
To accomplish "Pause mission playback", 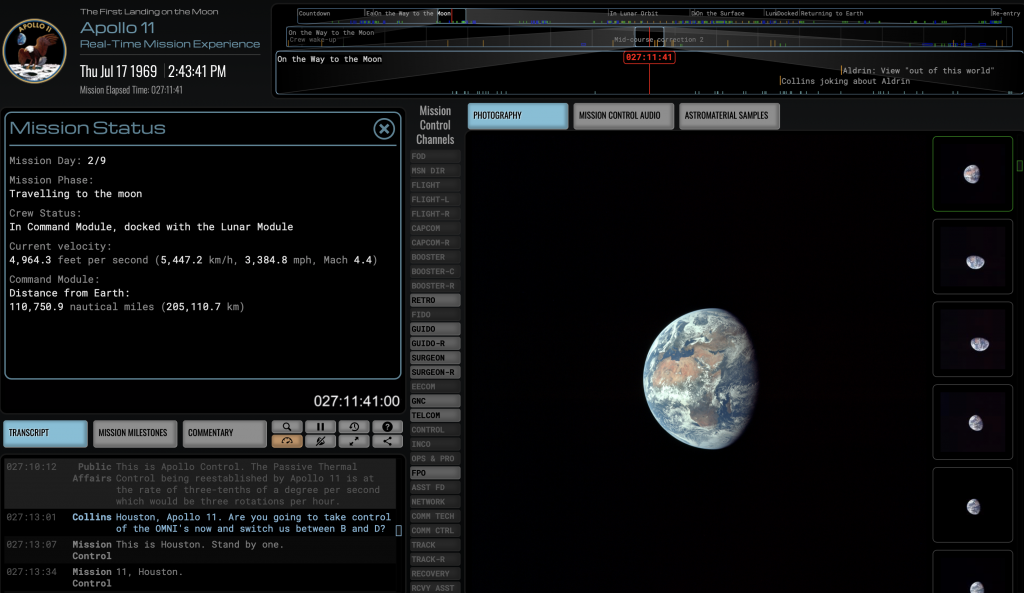I will (x=320, y=426).
